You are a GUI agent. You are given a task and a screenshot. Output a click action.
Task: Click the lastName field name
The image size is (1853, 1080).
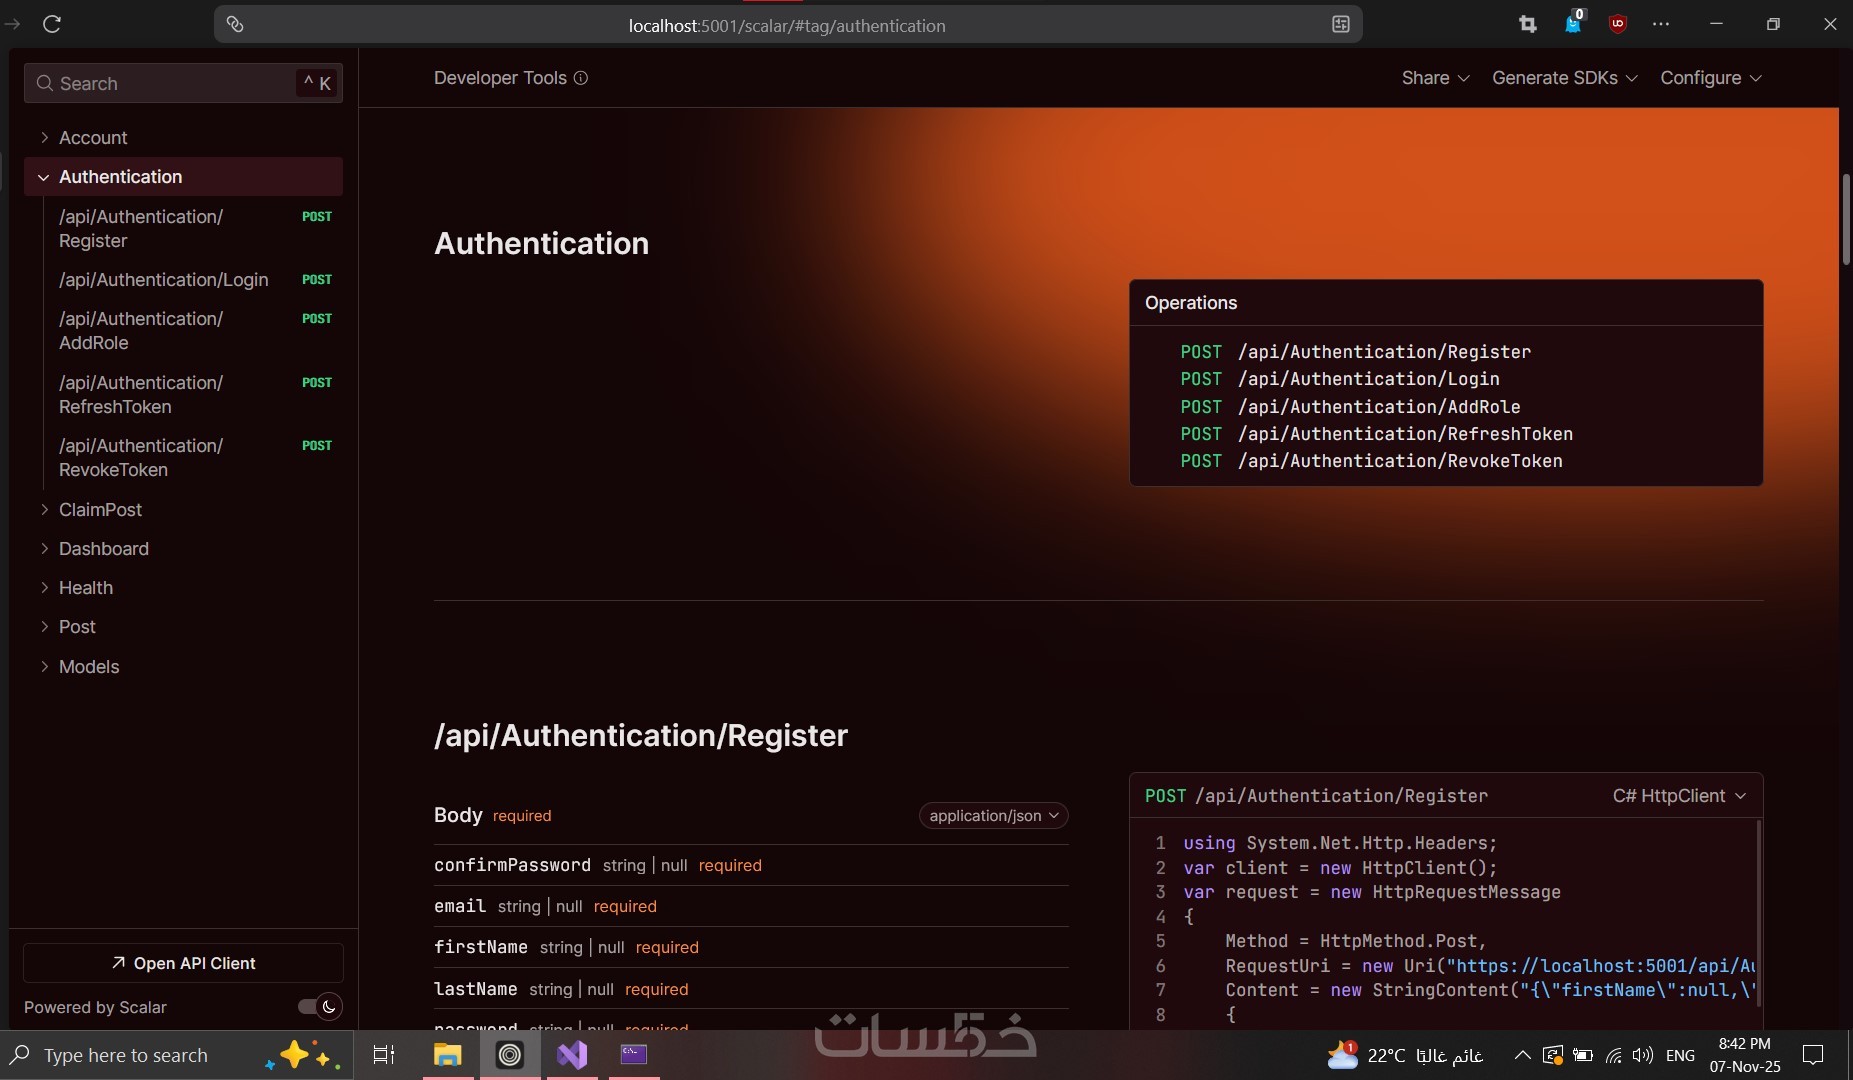475,989
